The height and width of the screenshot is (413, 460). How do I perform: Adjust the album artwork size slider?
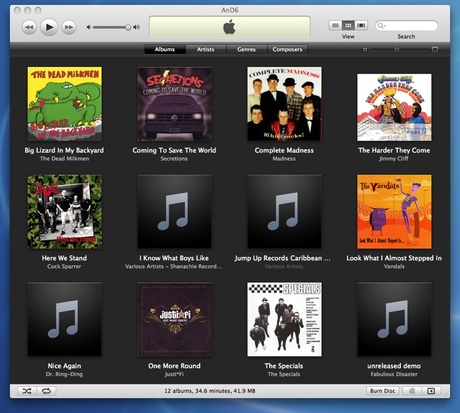point(397,49)
